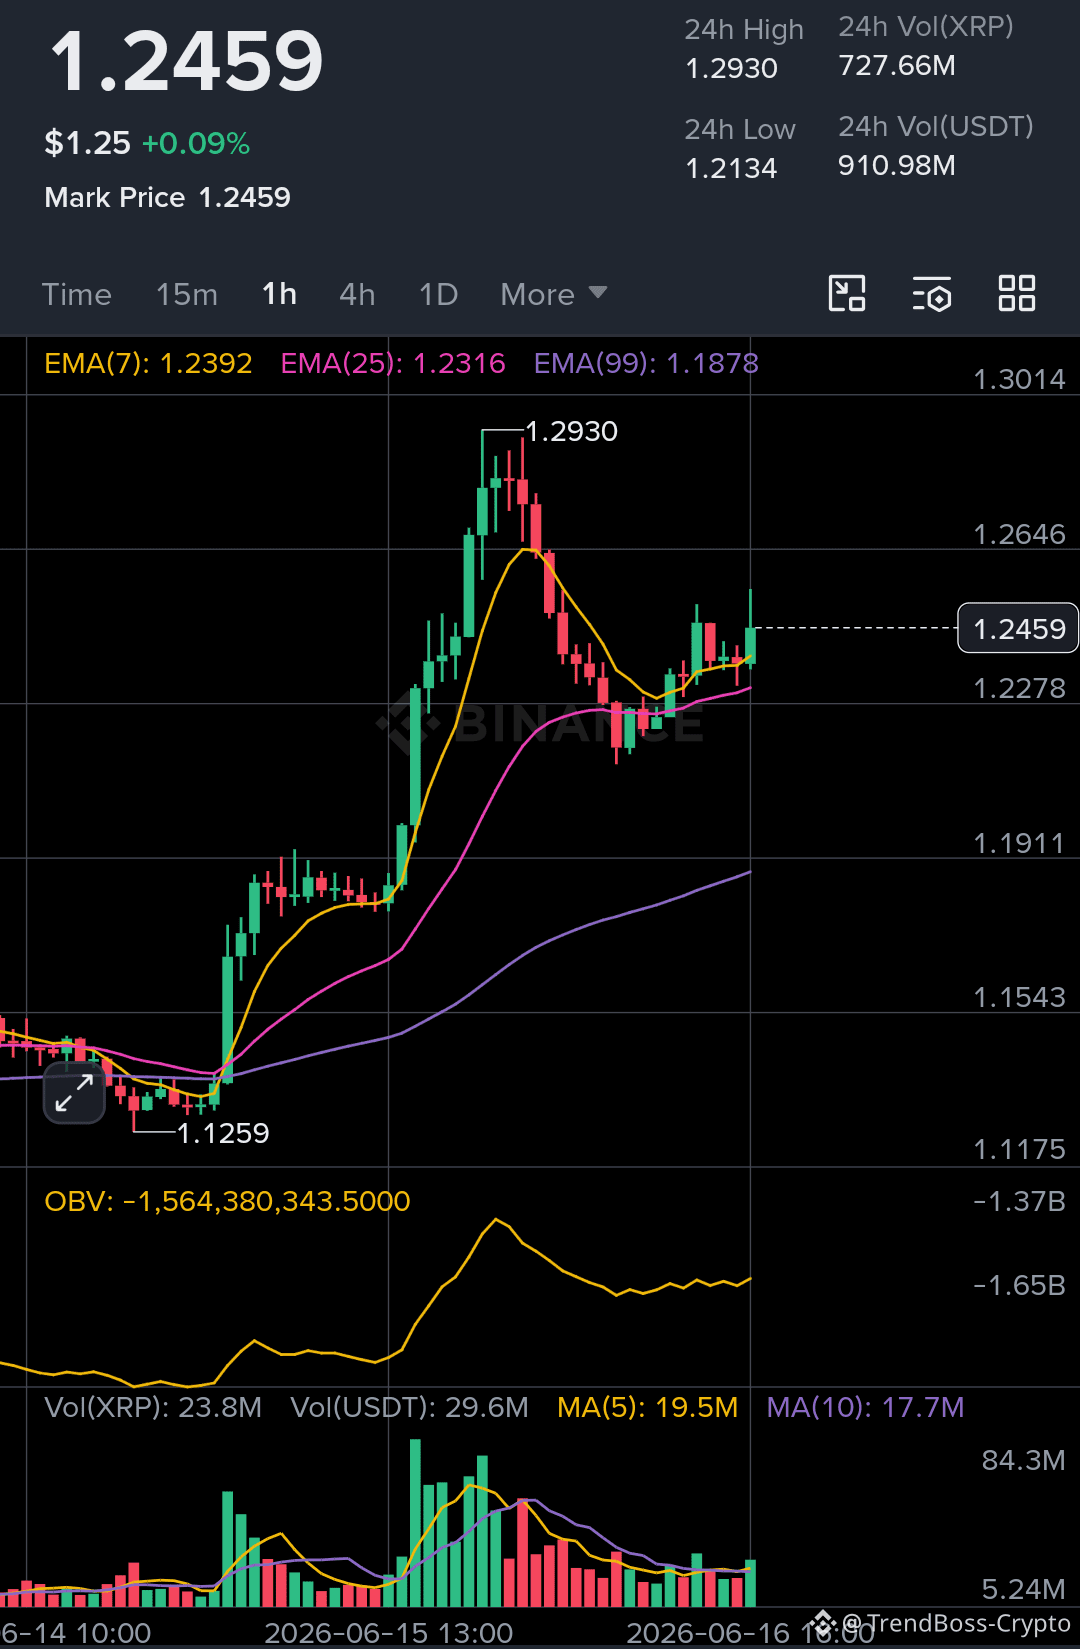Click the volume MA(10): 17.7M label
Image resolution: width=1080 pixels, height=1649 pixels.
click(865, 1407)
